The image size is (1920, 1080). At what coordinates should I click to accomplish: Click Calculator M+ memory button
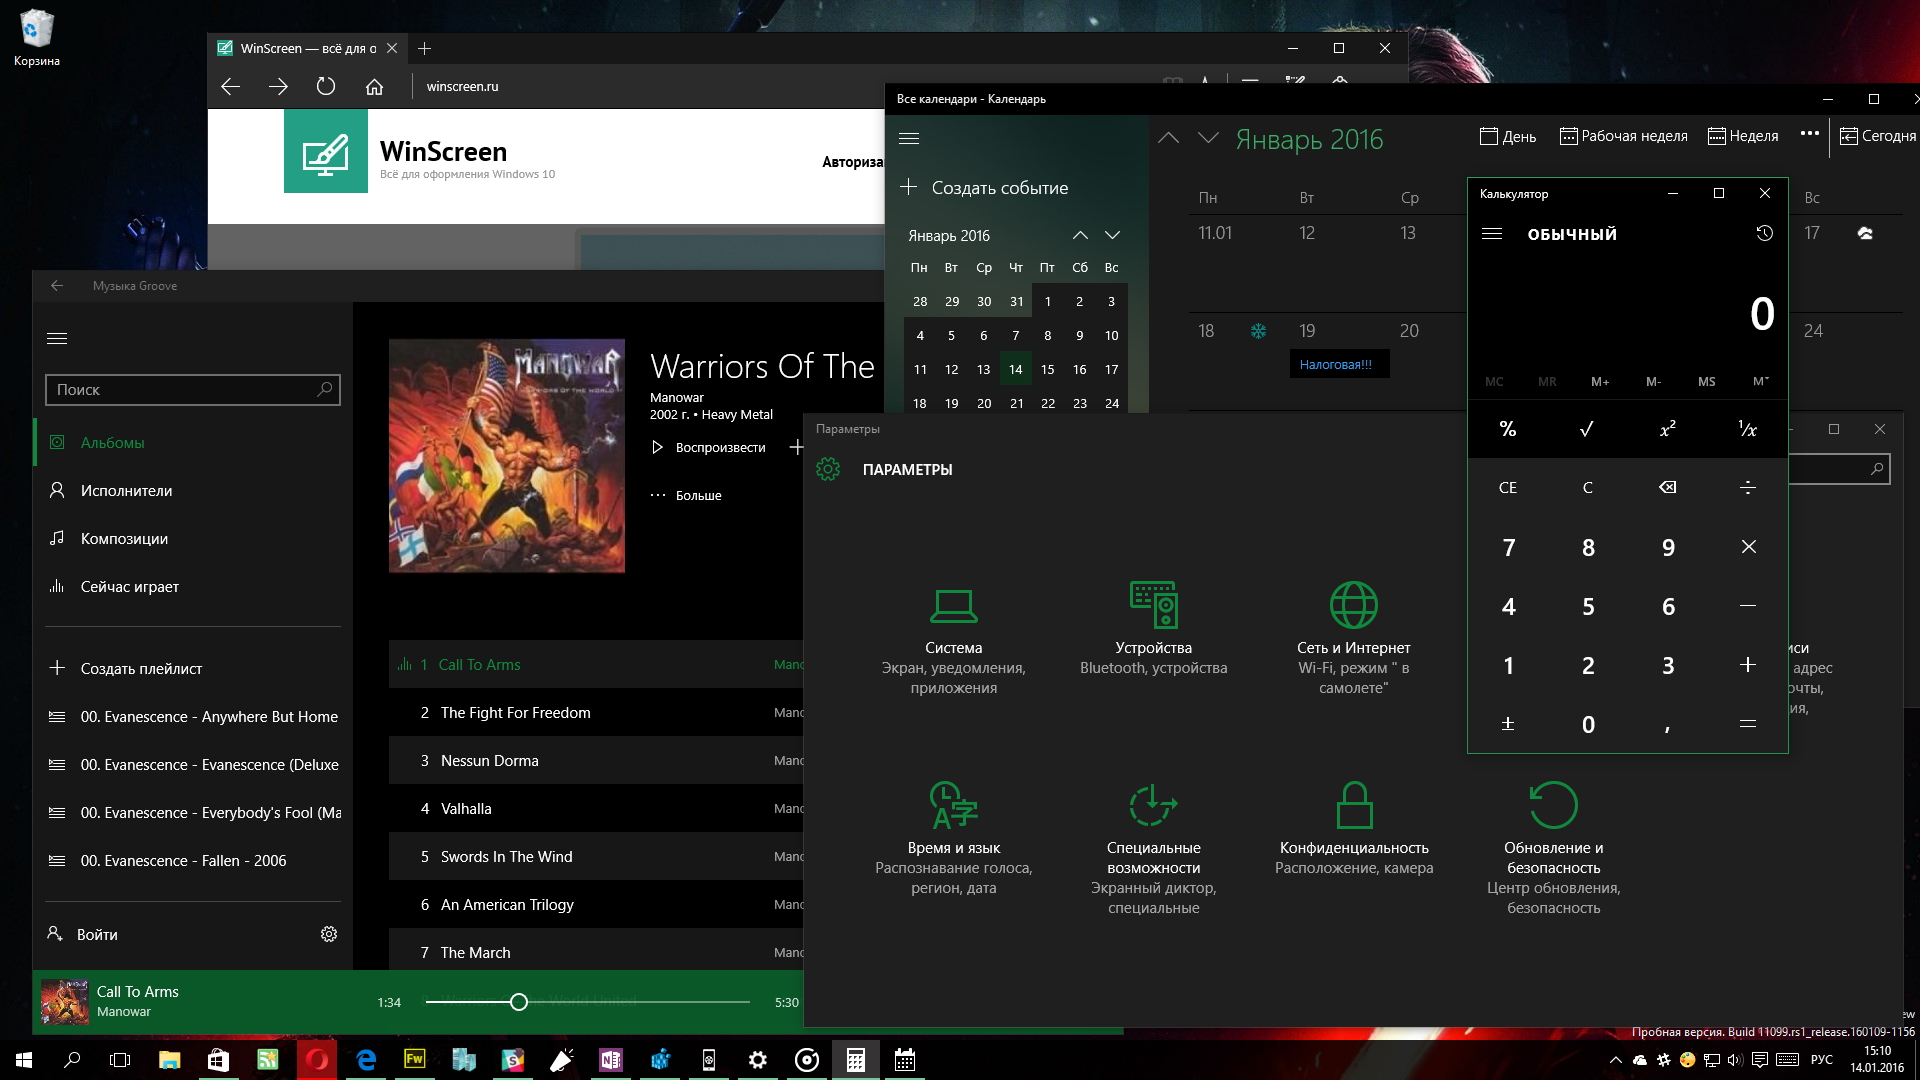[x=1600, y=381]
